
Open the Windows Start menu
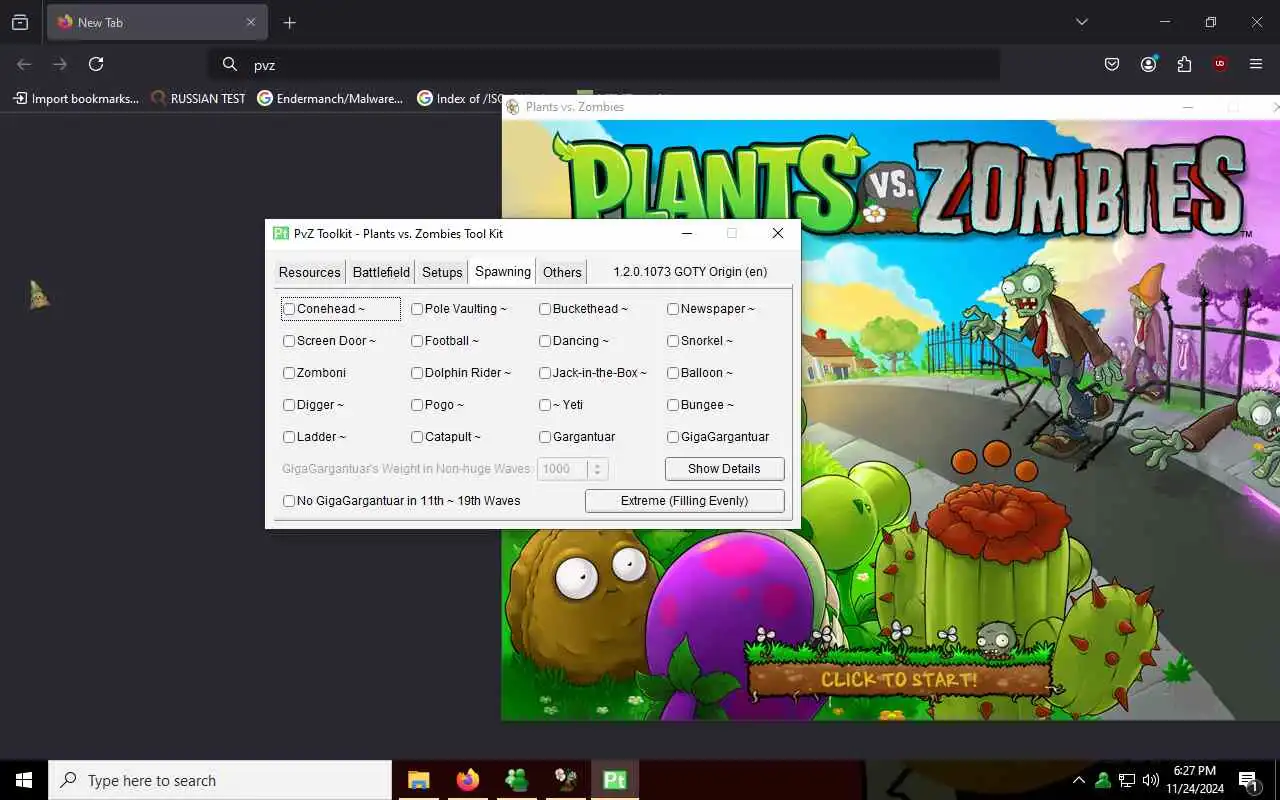[24, 780]
